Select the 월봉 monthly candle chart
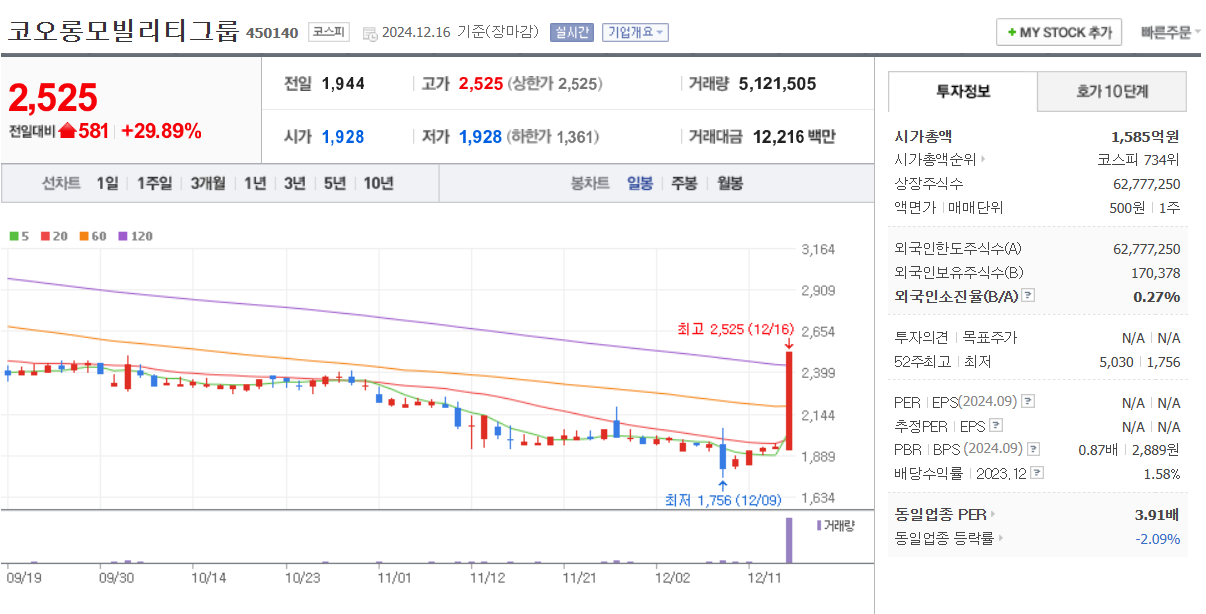Image resolution: width=1206 pixels, height=614 pixels. [730, 184]
